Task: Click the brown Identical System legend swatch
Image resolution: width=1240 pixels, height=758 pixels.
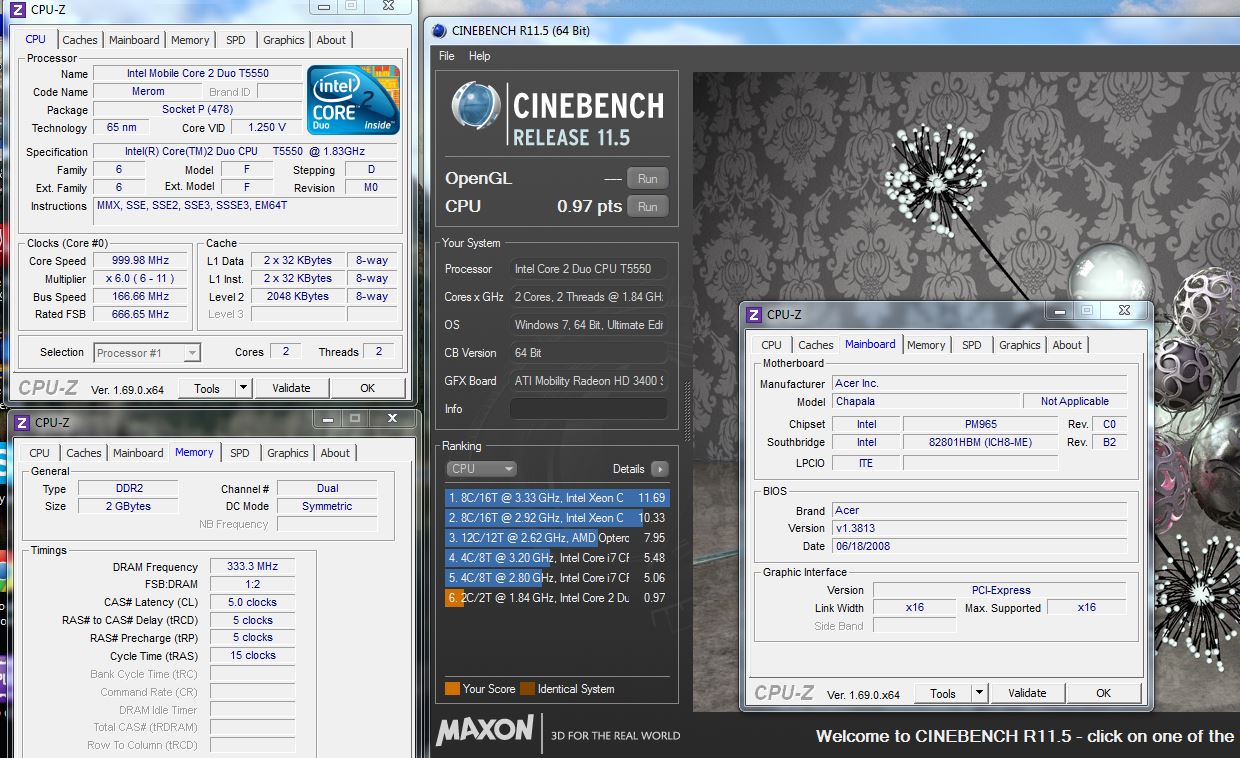Action: 527,689
